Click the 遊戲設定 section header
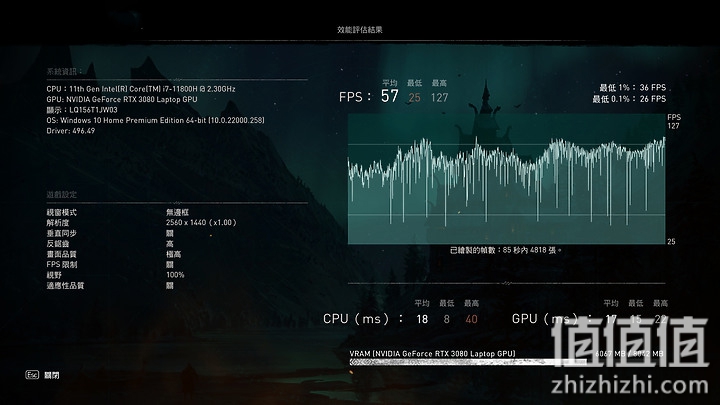 tap(62, 194)
